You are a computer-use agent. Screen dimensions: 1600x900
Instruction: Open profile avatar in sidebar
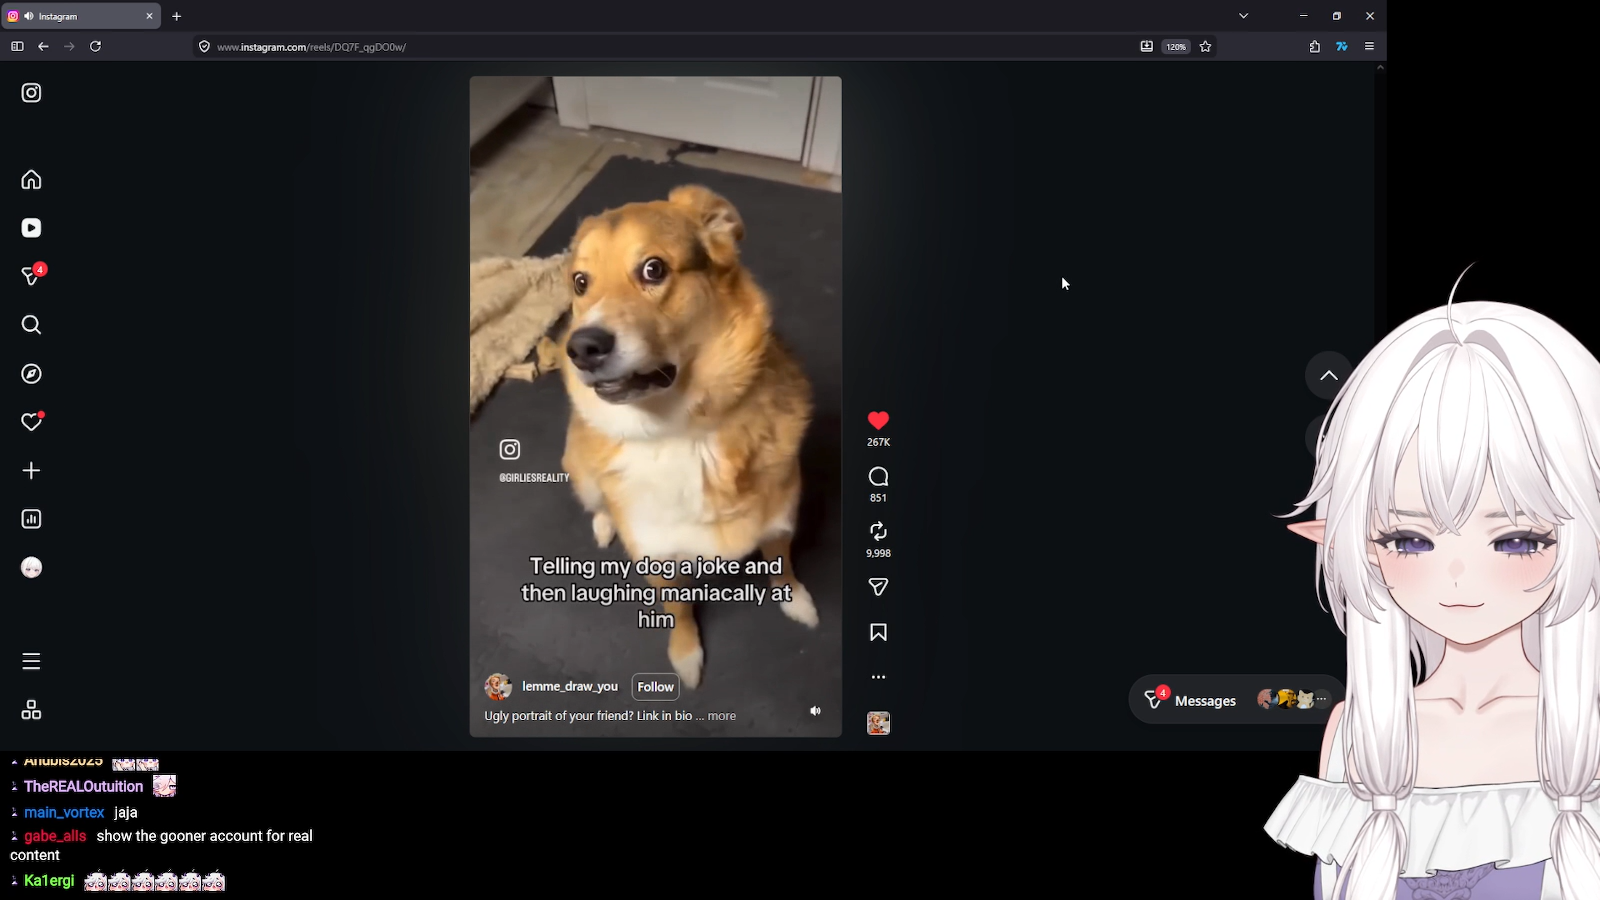tap(31, 568)
